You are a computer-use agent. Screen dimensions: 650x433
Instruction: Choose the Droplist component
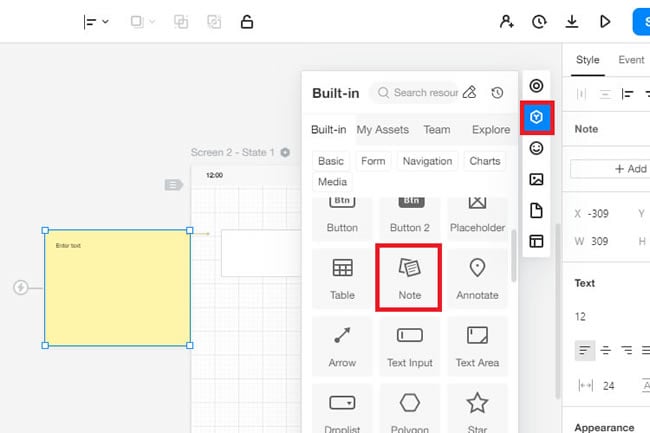pos(342,409)
